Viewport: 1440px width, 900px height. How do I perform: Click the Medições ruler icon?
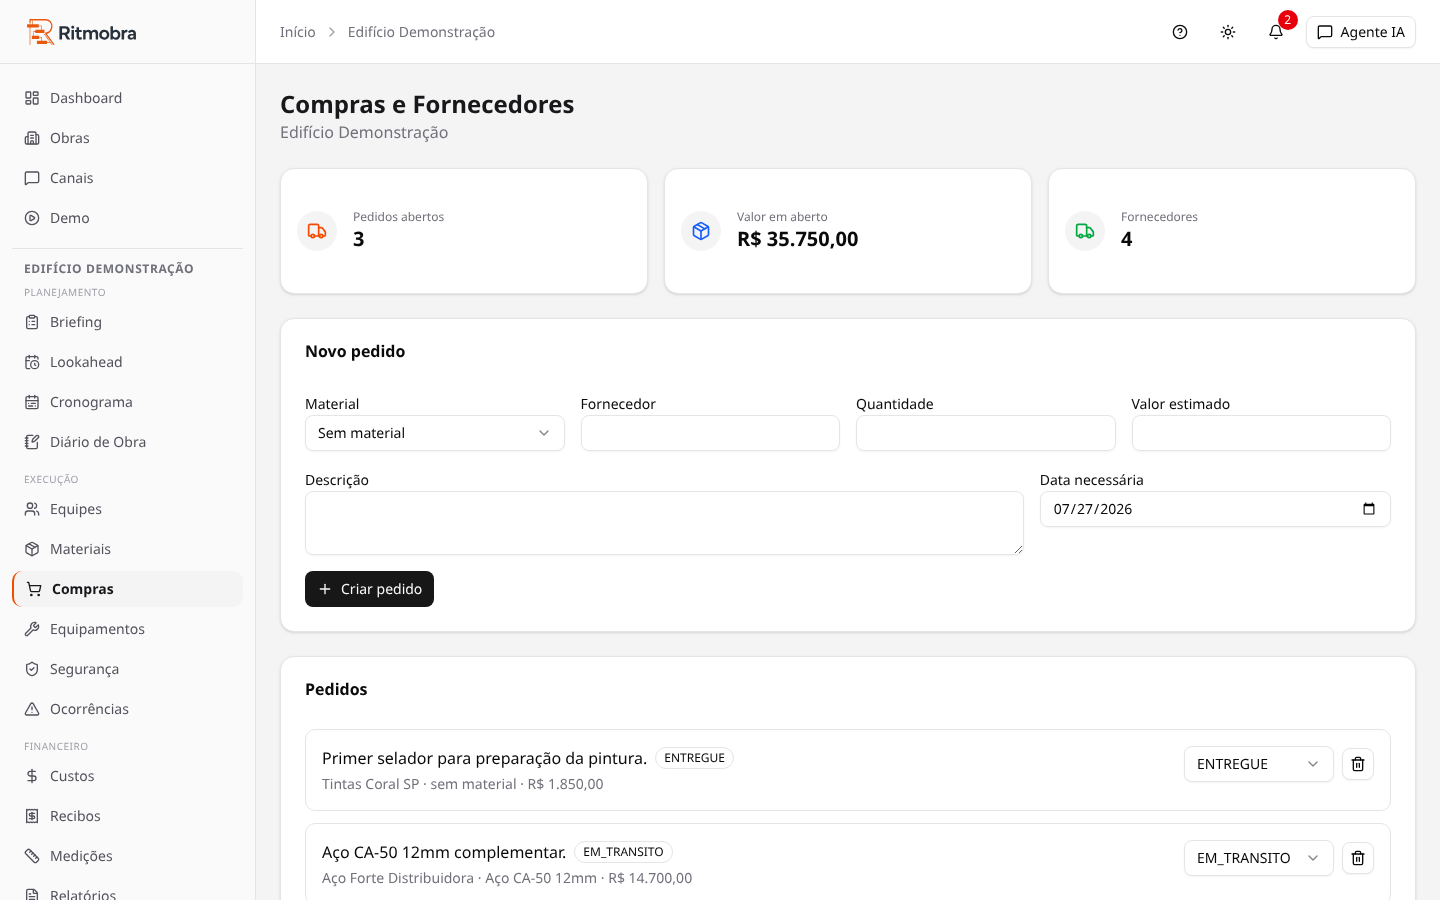tap(32, 856)
